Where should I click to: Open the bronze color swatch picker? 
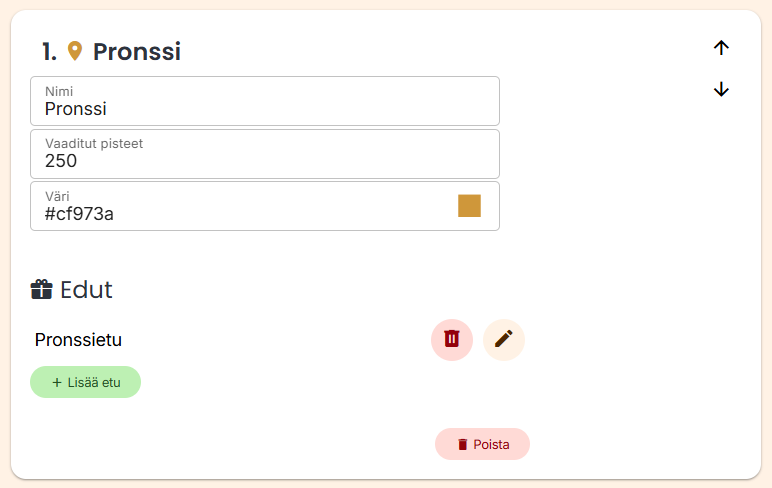[469, 206]
